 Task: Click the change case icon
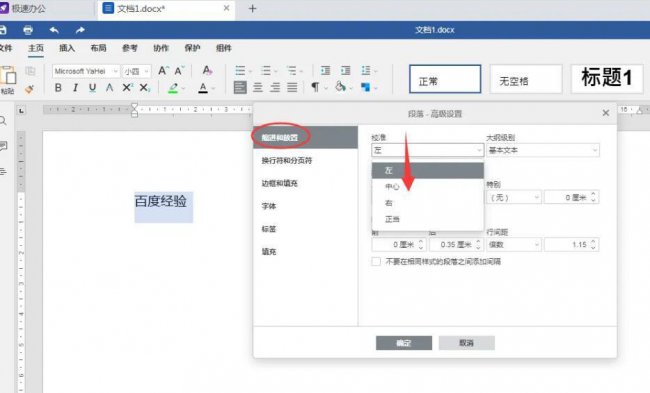(x=207, y=70)
